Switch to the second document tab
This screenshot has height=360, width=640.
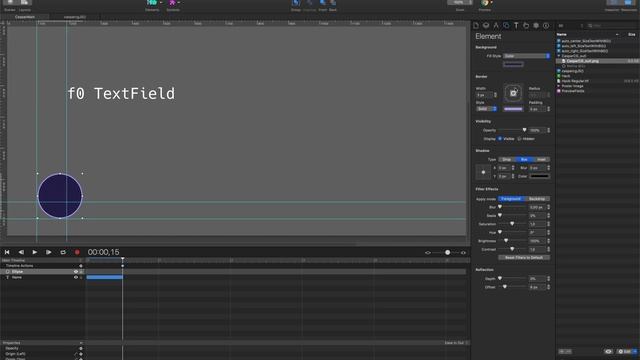75,17
